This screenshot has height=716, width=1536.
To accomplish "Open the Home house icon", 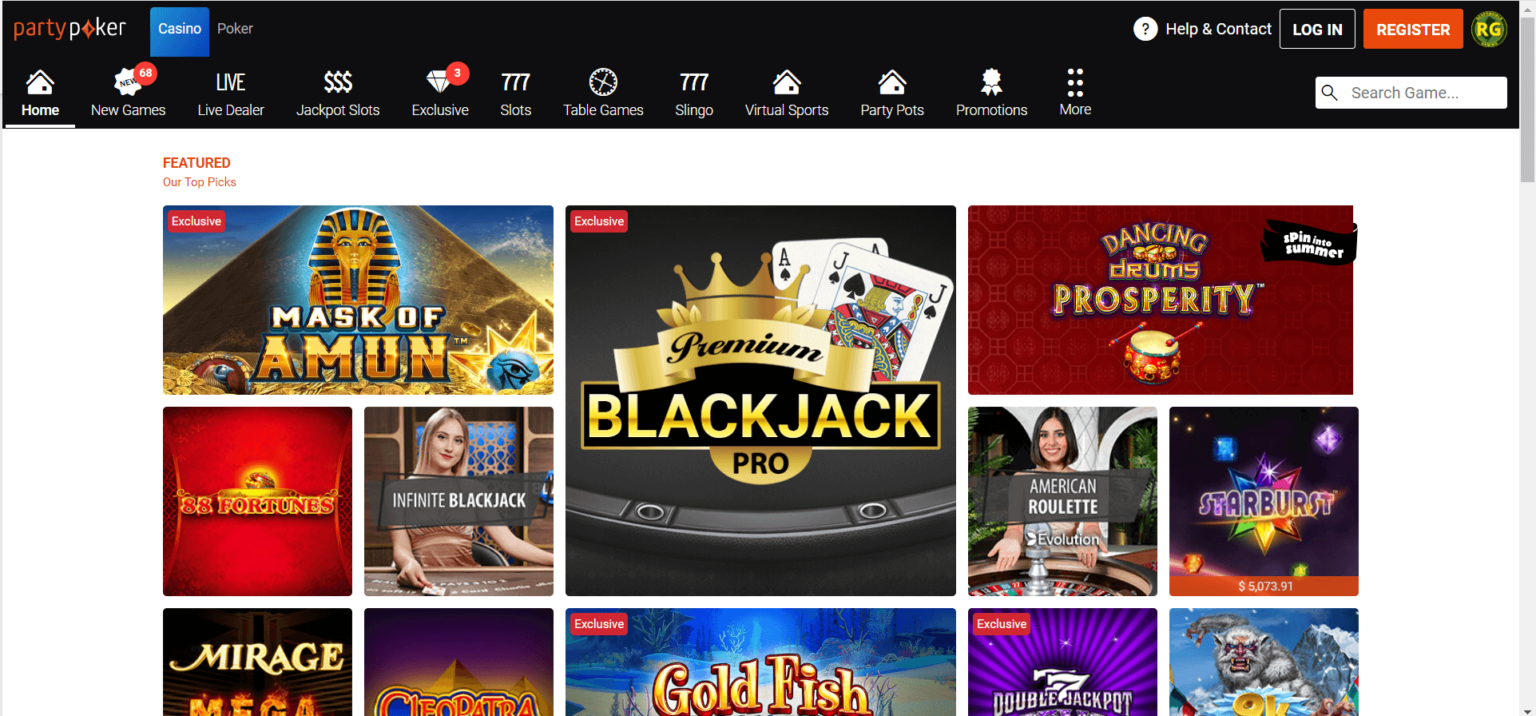I will tap(40, 82).
